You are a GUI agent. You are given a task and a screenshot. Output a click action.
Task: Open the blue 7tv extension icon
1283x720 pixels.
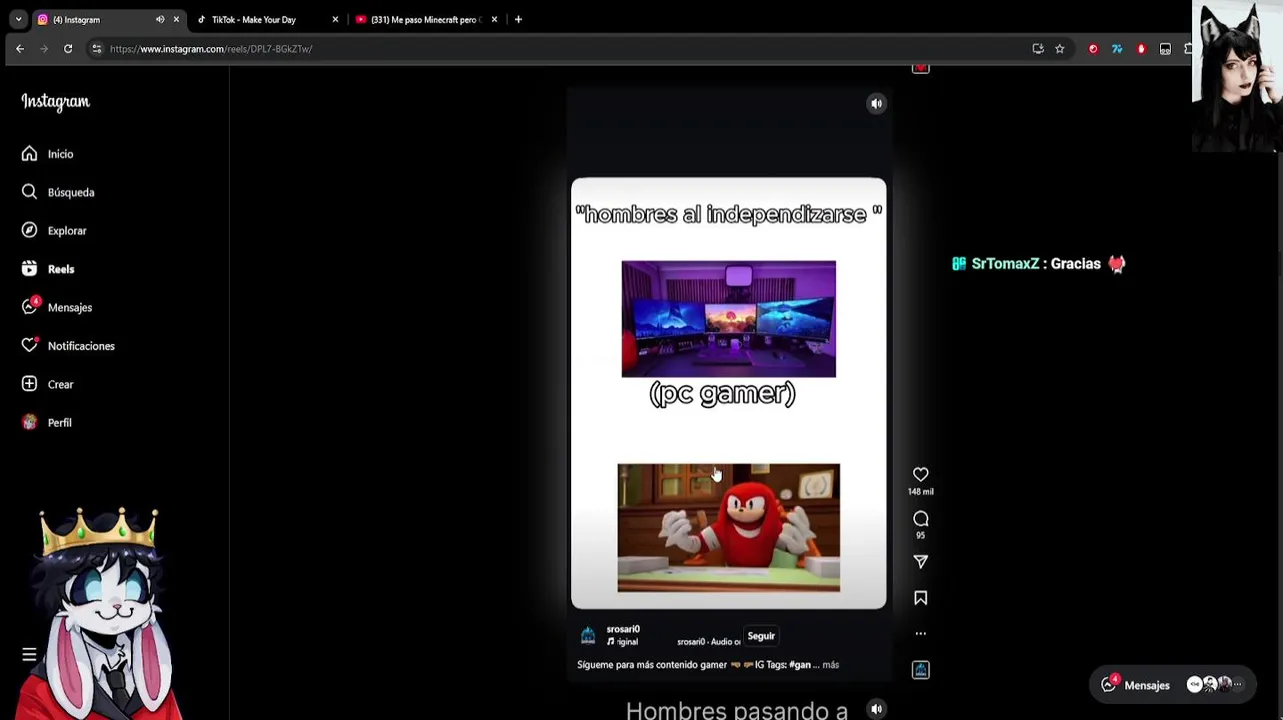pos(1117,49)
